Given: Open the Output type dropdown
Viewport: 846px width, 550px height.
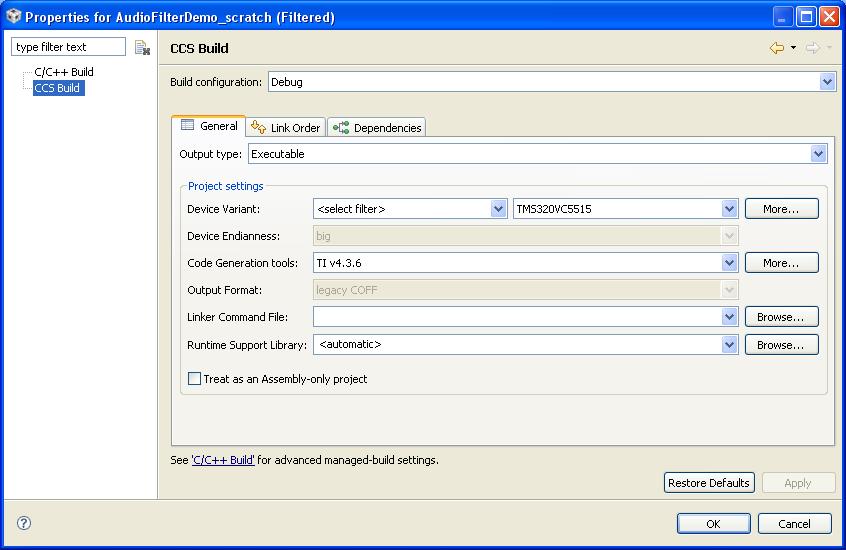Looking at the screenshot, I should tap(819, 154).
